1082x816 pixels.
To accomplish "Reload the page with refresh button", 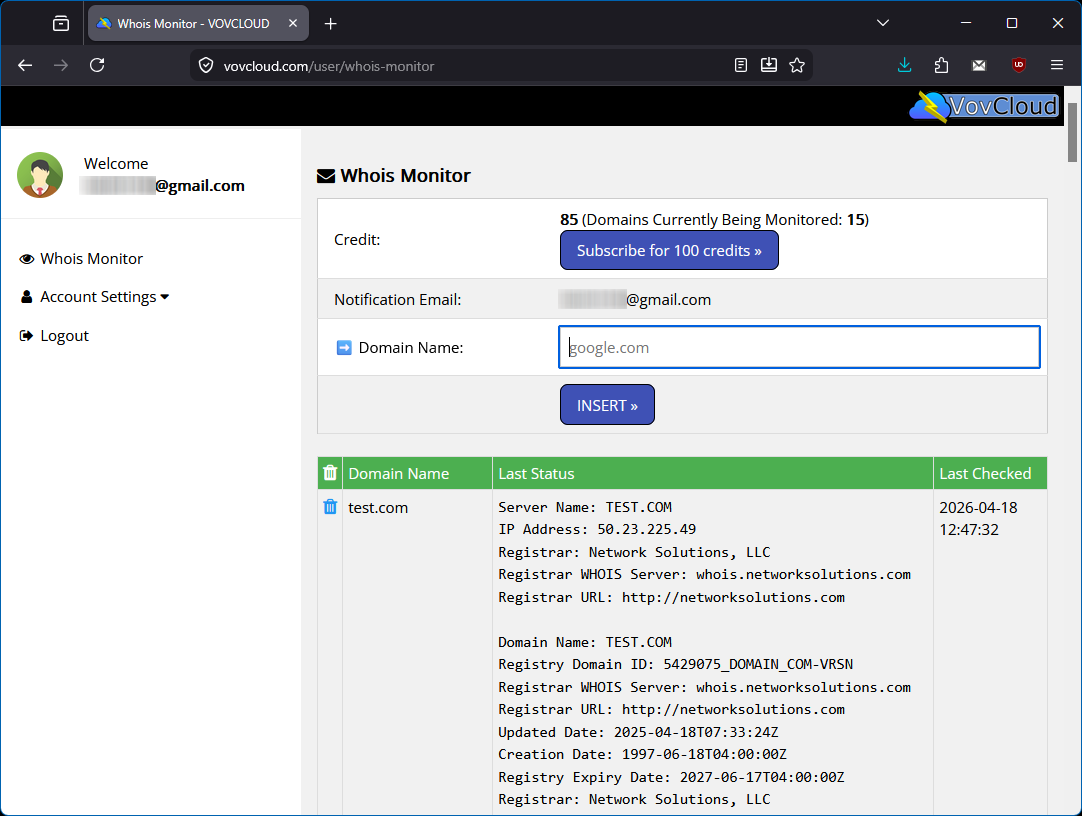I will (x=97, y=65).
